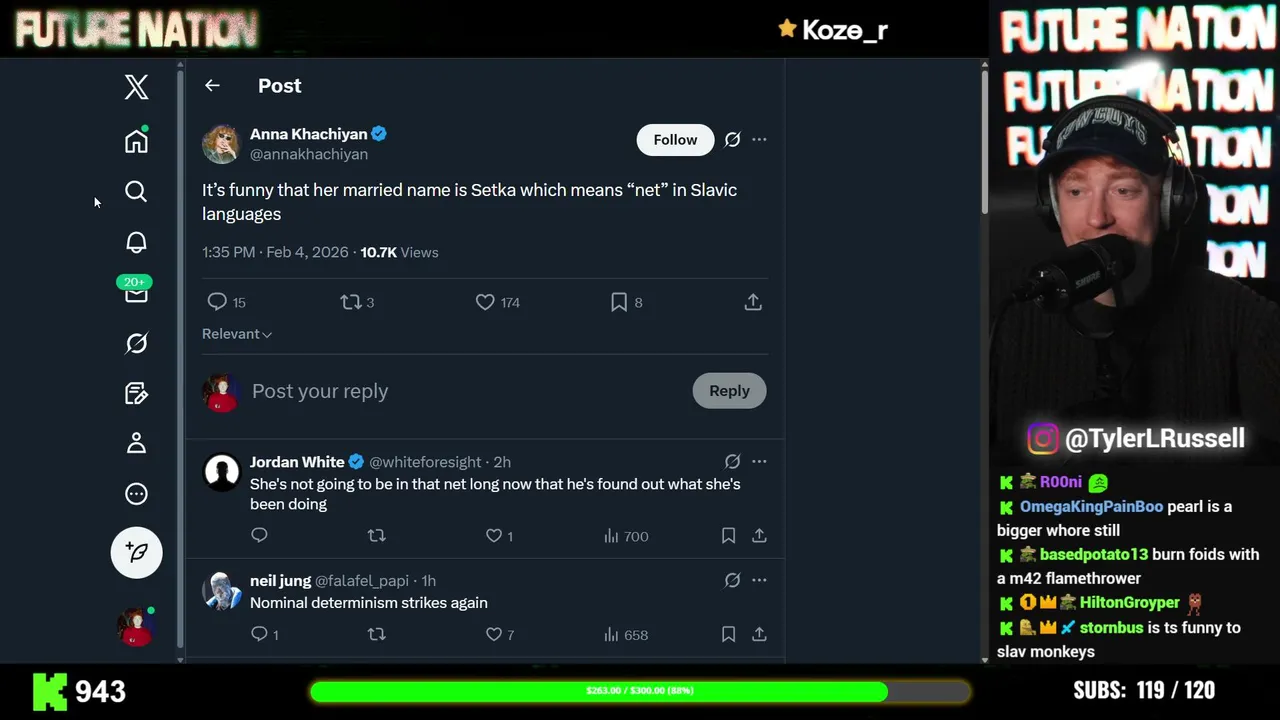Like Anna Khachiyan's post with 174 likes
This screenshot has width=1280, height=720.
[x=485, y=302]
